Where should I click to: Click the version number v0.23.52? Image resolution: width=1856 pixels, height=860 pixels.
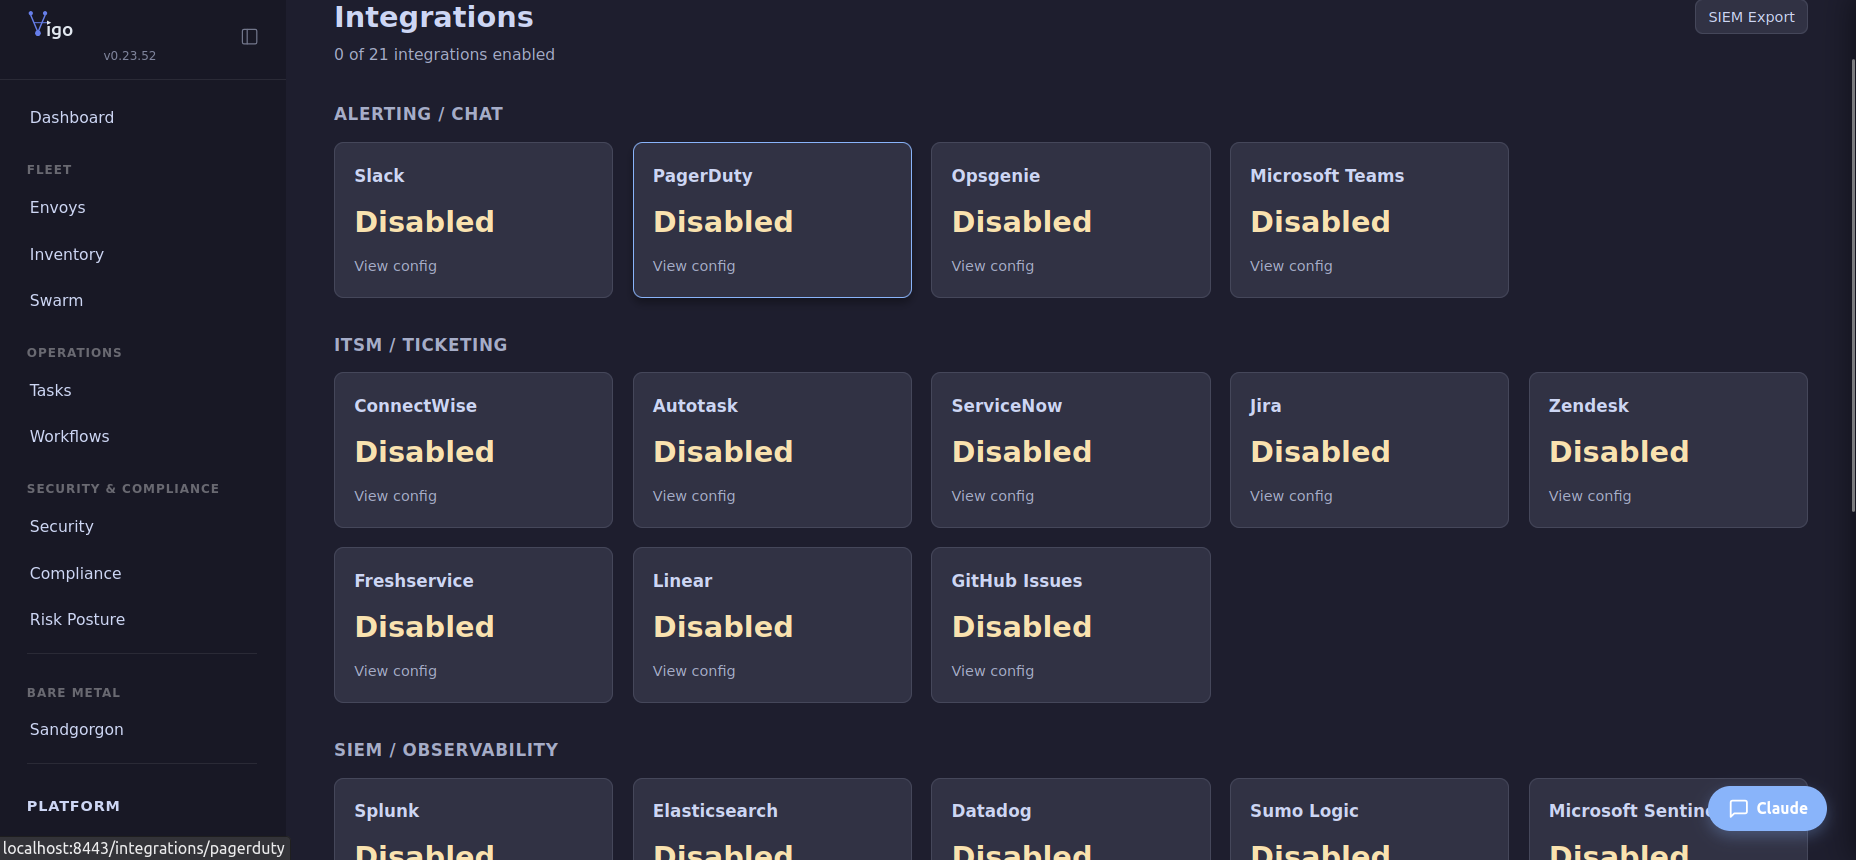point(130,56)
